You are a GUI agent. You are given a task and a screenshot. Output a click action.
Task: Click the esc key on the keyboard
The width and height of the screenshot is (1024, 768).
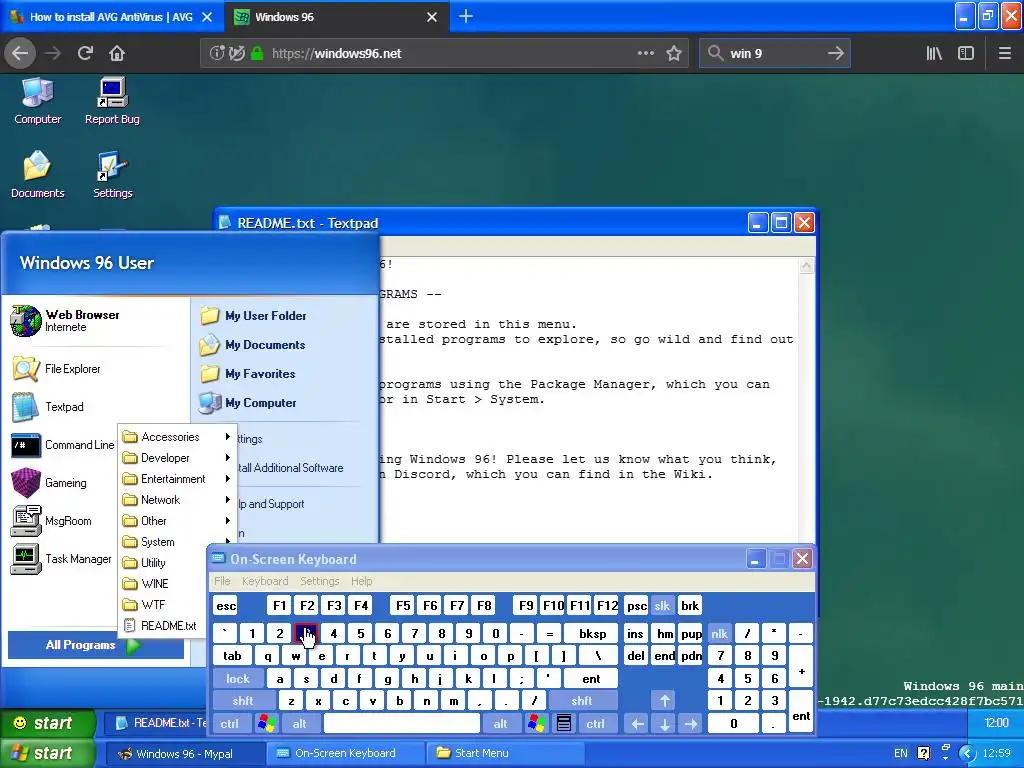[x=226, y=606]
